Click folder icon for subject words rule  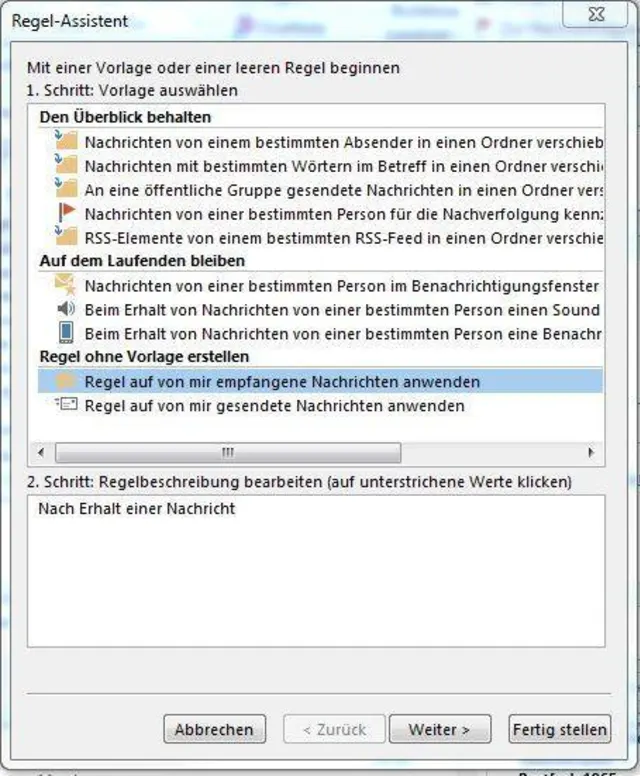[x=66, y=165]
